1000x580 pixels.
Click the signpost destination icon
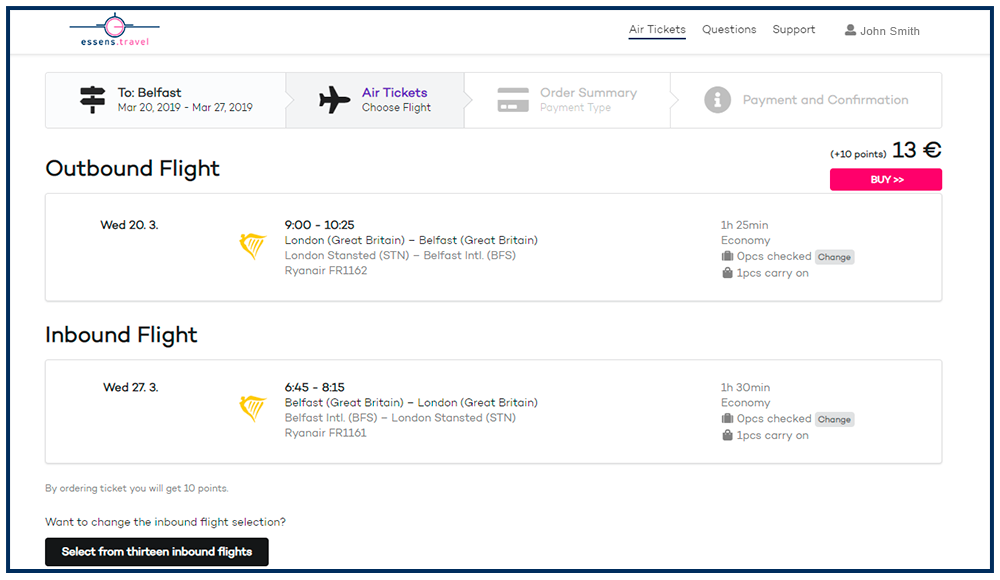tap(92, 100)
